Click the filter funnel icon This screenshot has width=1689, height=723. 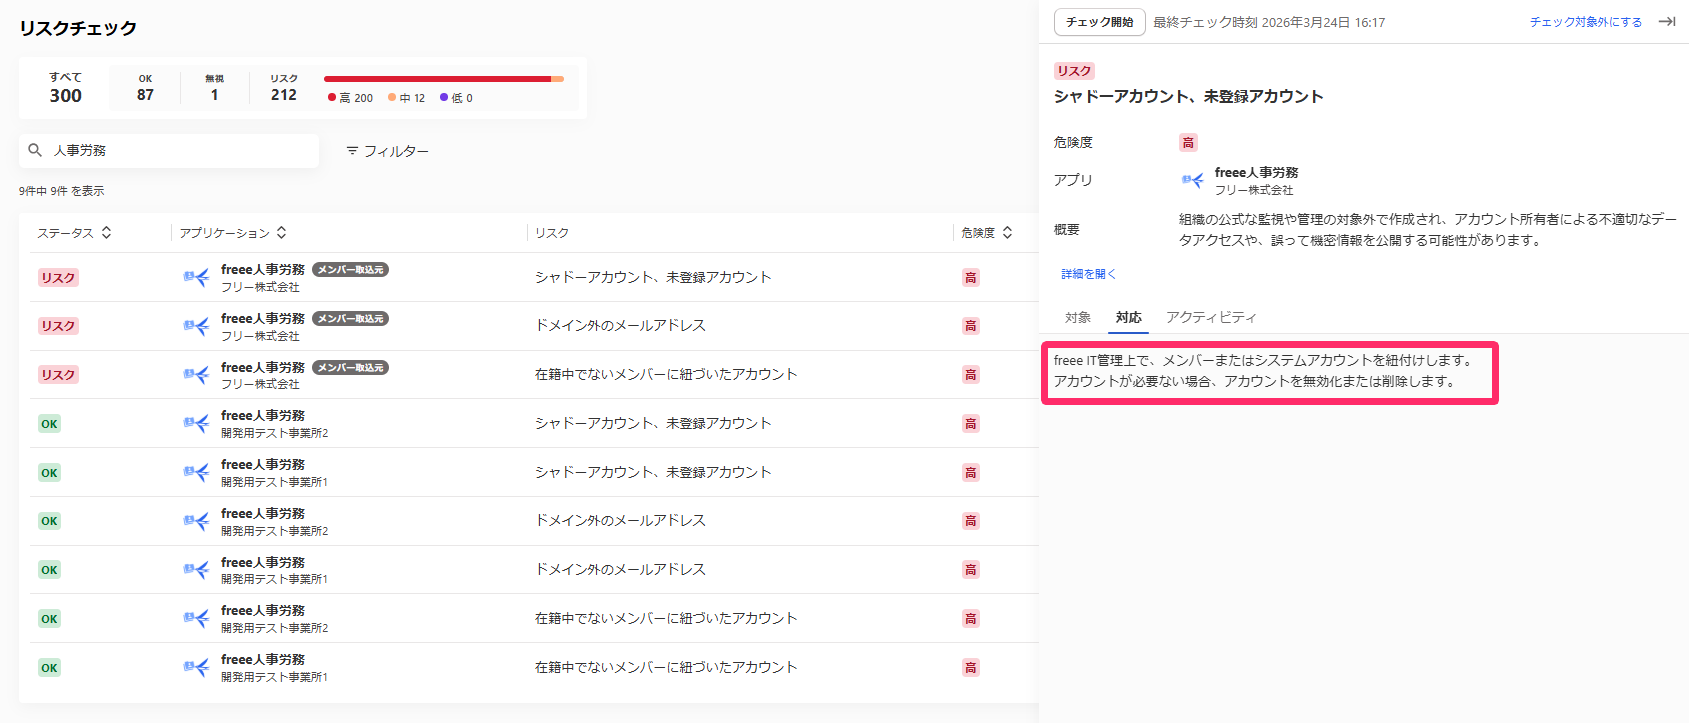[352, 151]
